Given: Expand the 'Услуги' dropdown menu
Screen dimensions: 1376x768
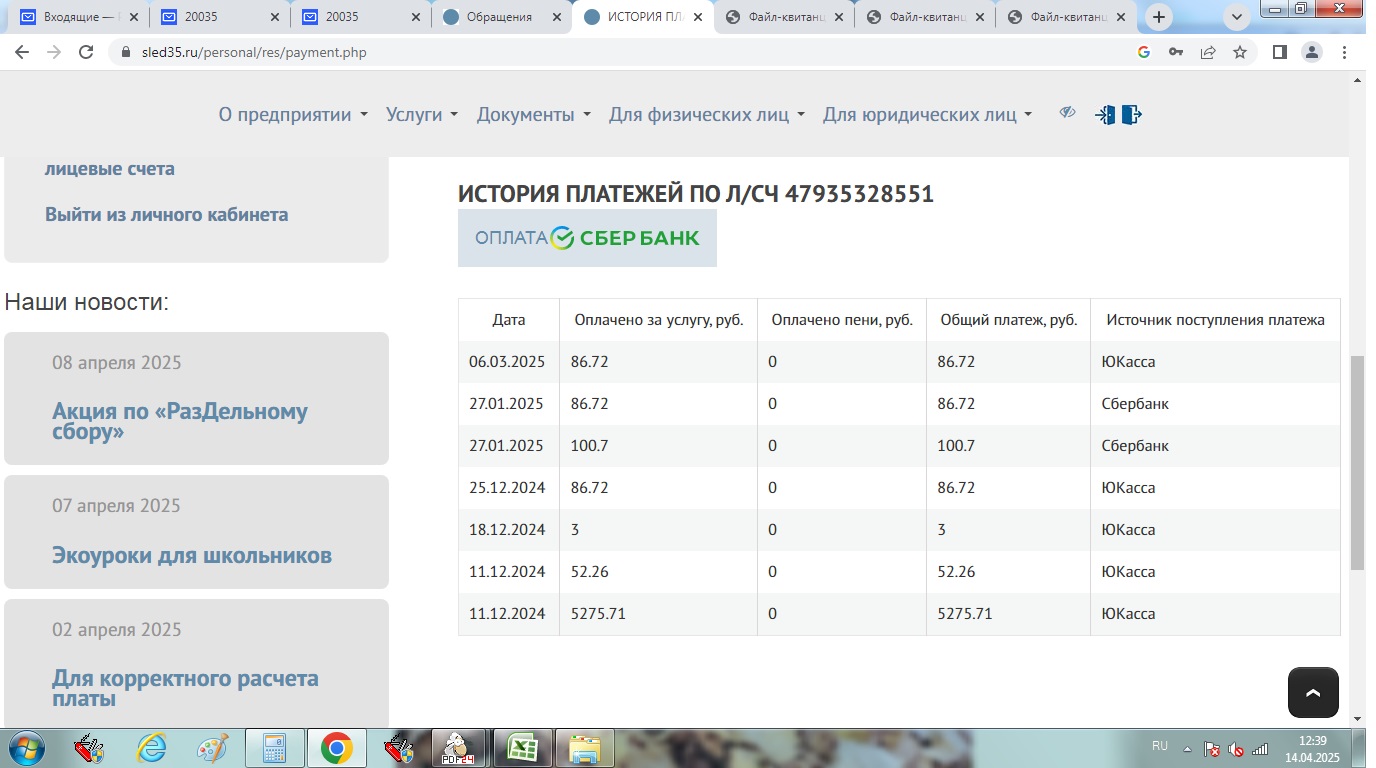Looking at the screenshot, I should pos(421,115).
